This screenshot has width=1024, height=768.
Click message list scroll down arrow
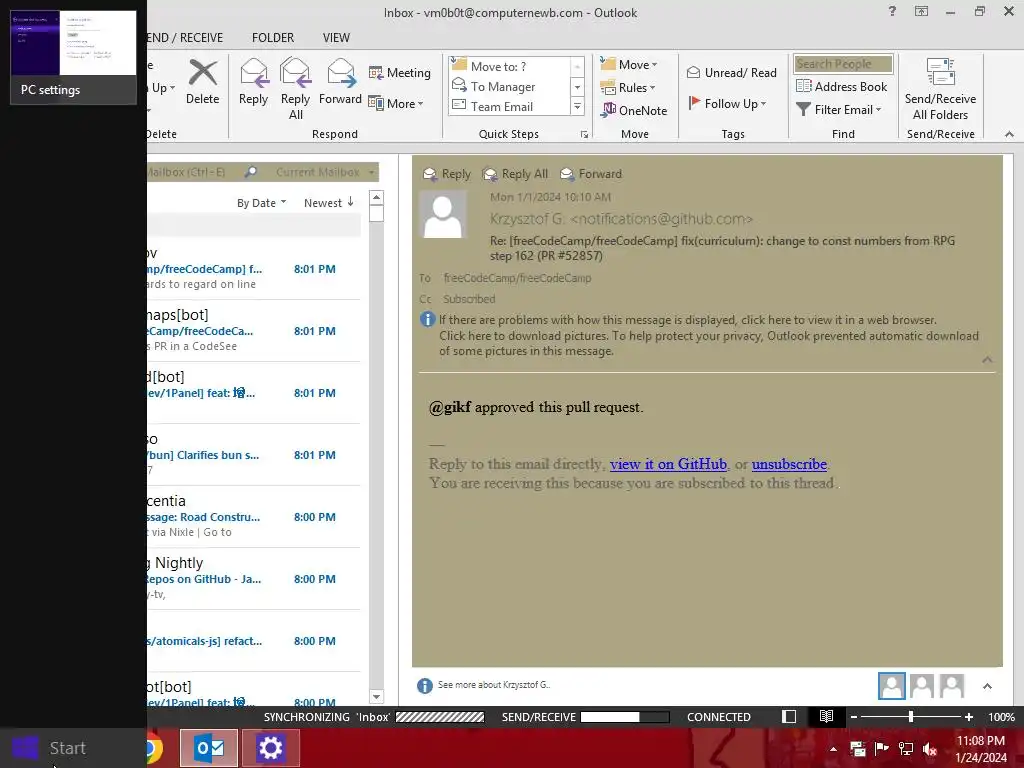[376, 696]
